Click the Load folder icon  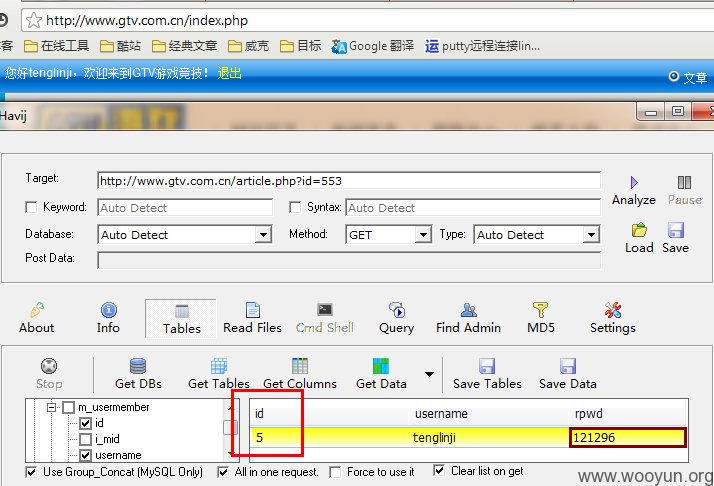click(x=639, y=230)
